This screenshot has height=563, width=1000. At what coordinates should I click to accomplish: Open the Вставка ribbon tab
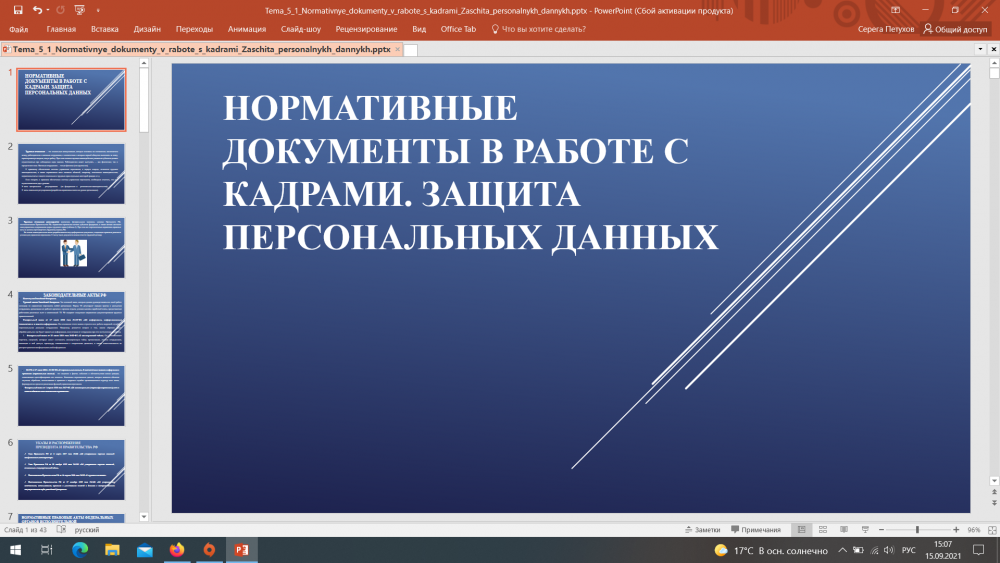pyautogui.click(x=105, y=29)
